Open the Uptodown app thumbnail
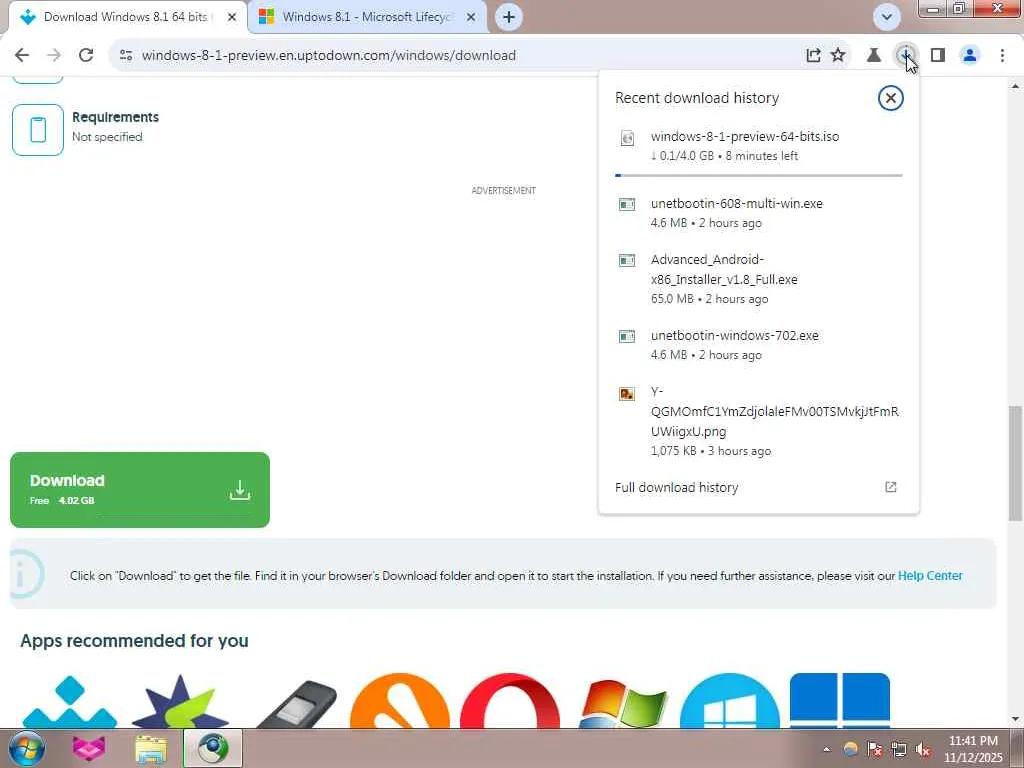This screenshot has width=1024, height=768. [70, 702]
